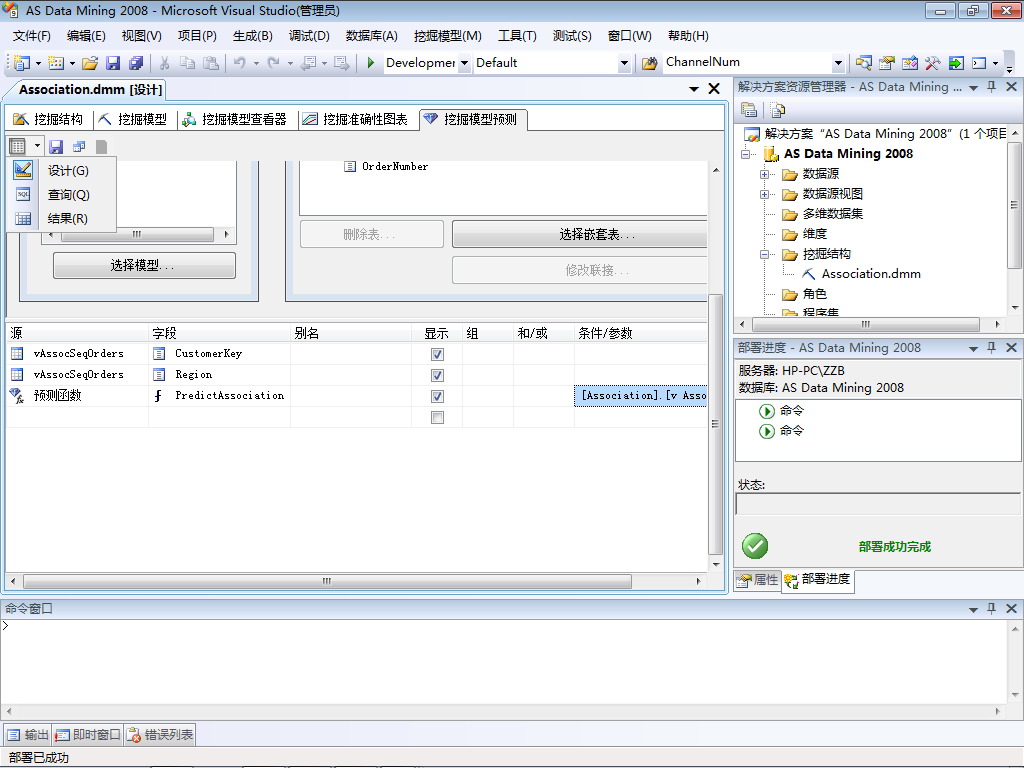Expand the 数据源 folder node
Screen dimensions: 1024x768
(764, 174)
